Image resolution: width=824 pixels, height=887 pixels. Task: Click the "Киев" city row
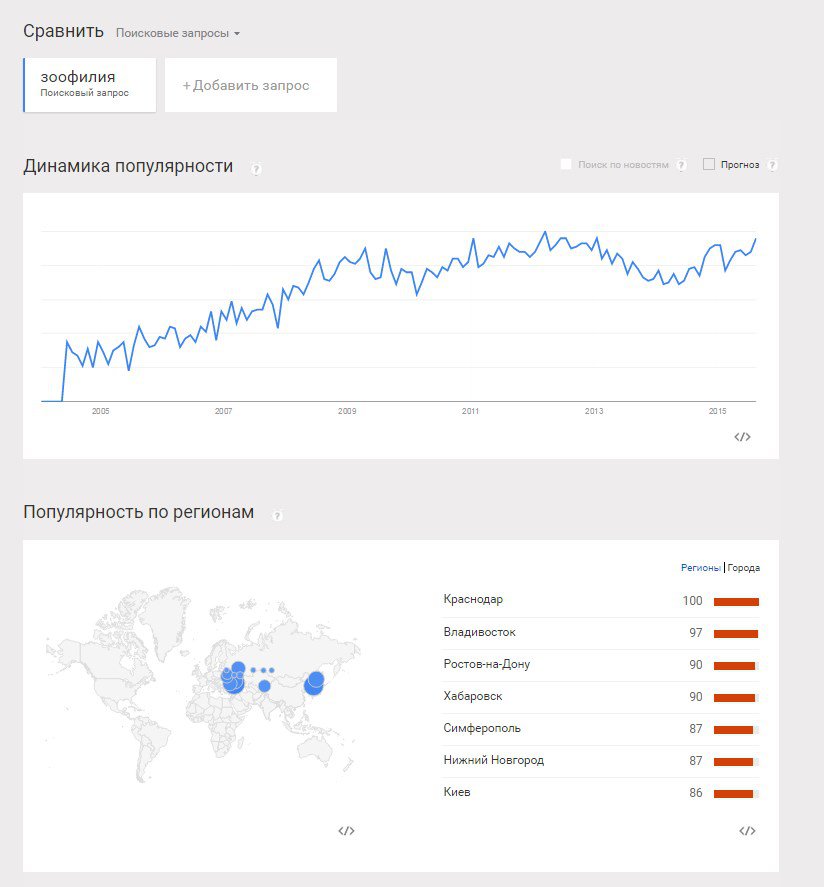tap(457, 792)
